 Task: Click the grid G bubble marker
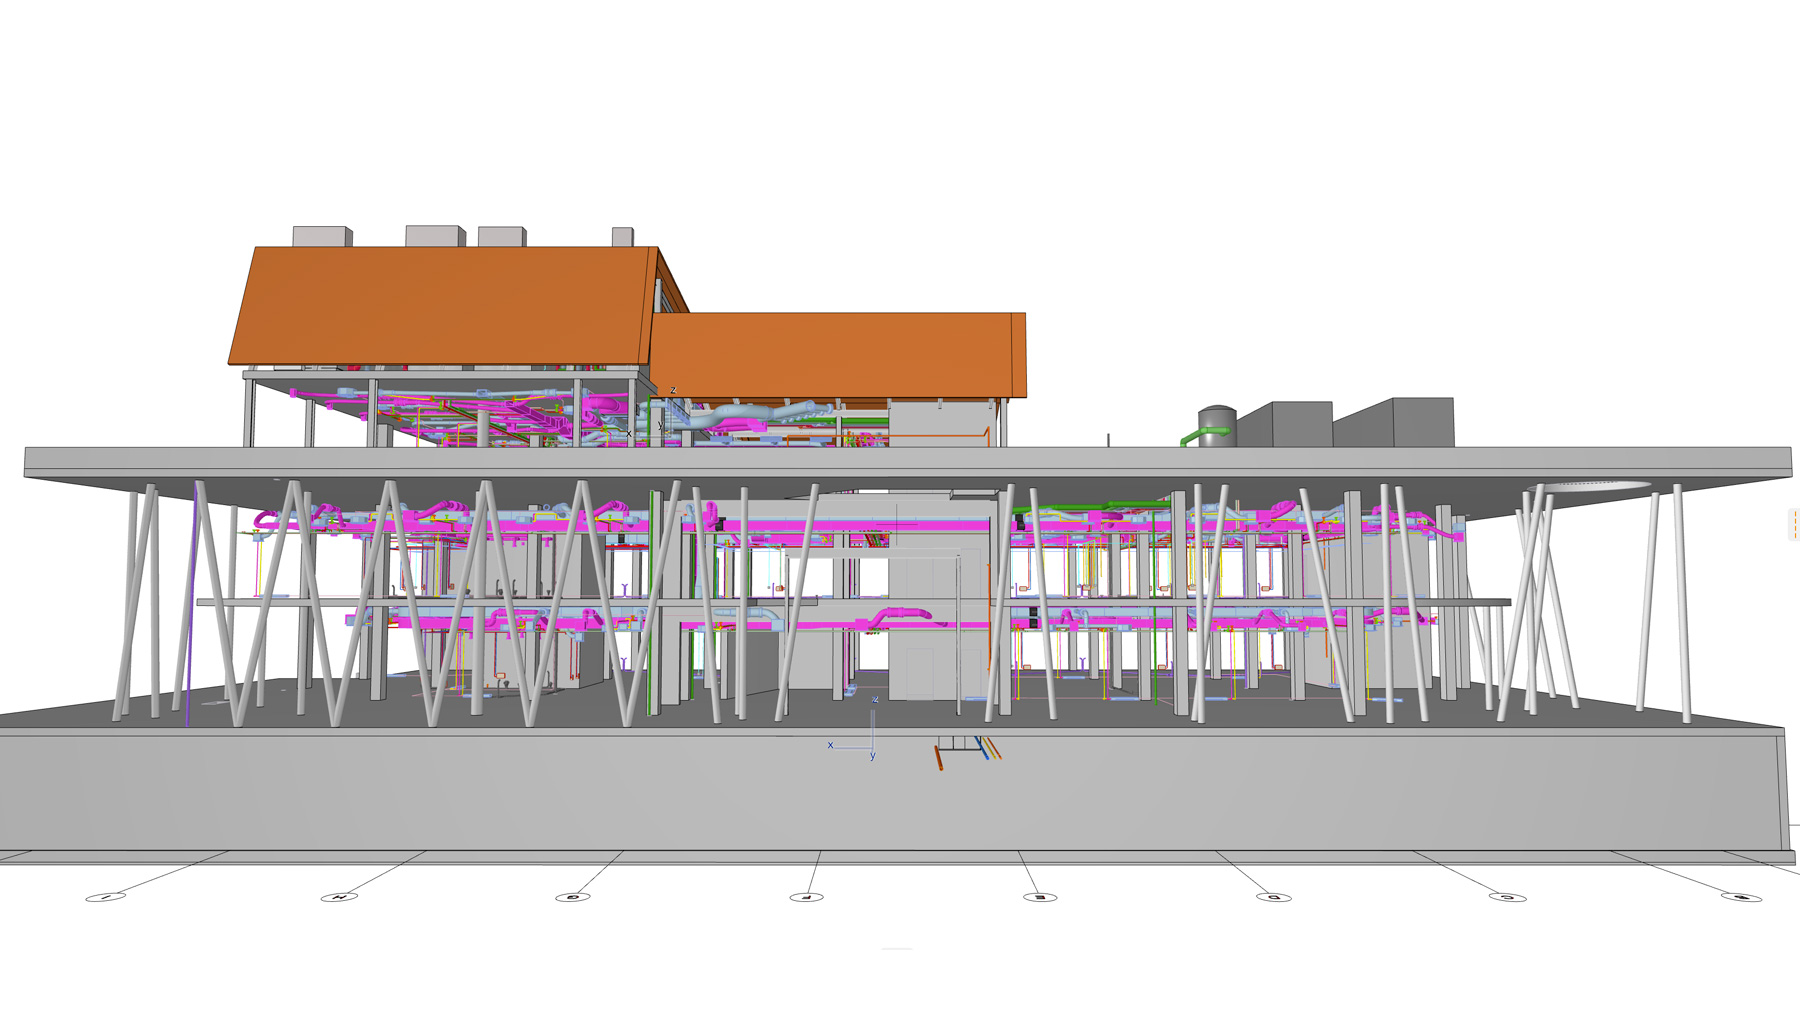point(573,897)
